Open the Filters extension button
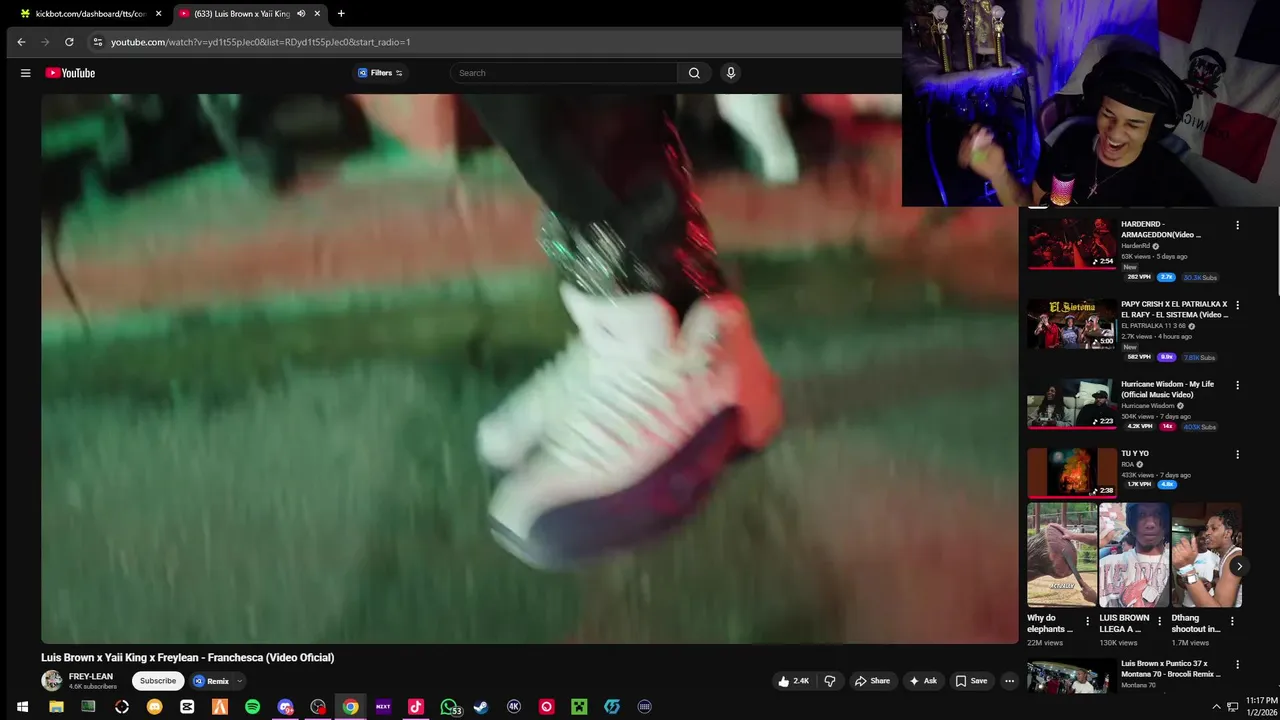The height and width of the screenshot is (720, 1280). tap(380, 73)
